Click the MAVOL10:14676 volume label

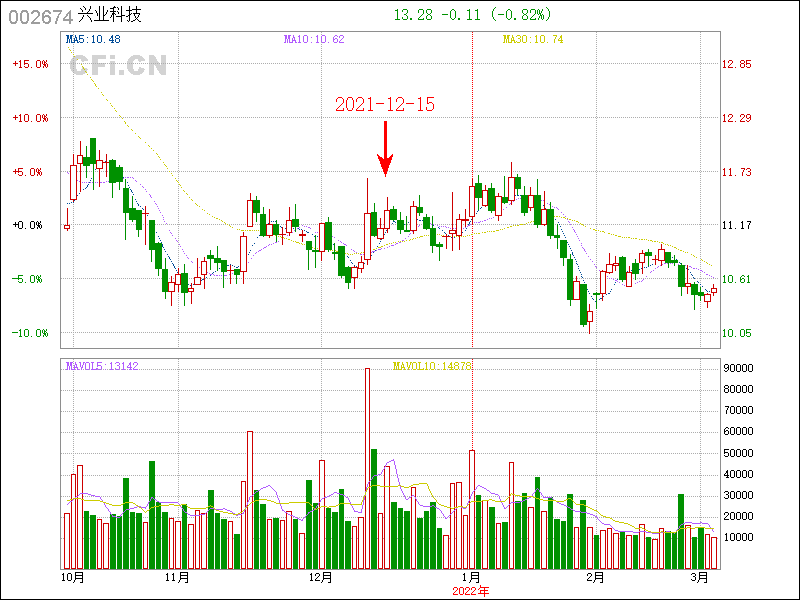point(432,366)
